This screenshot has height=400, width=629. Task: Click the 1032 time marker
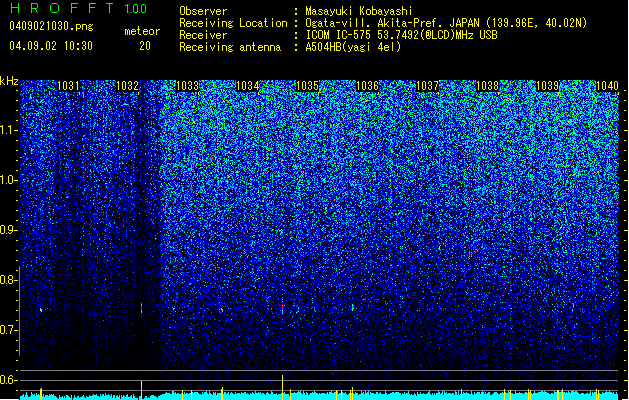click(128, 86)
